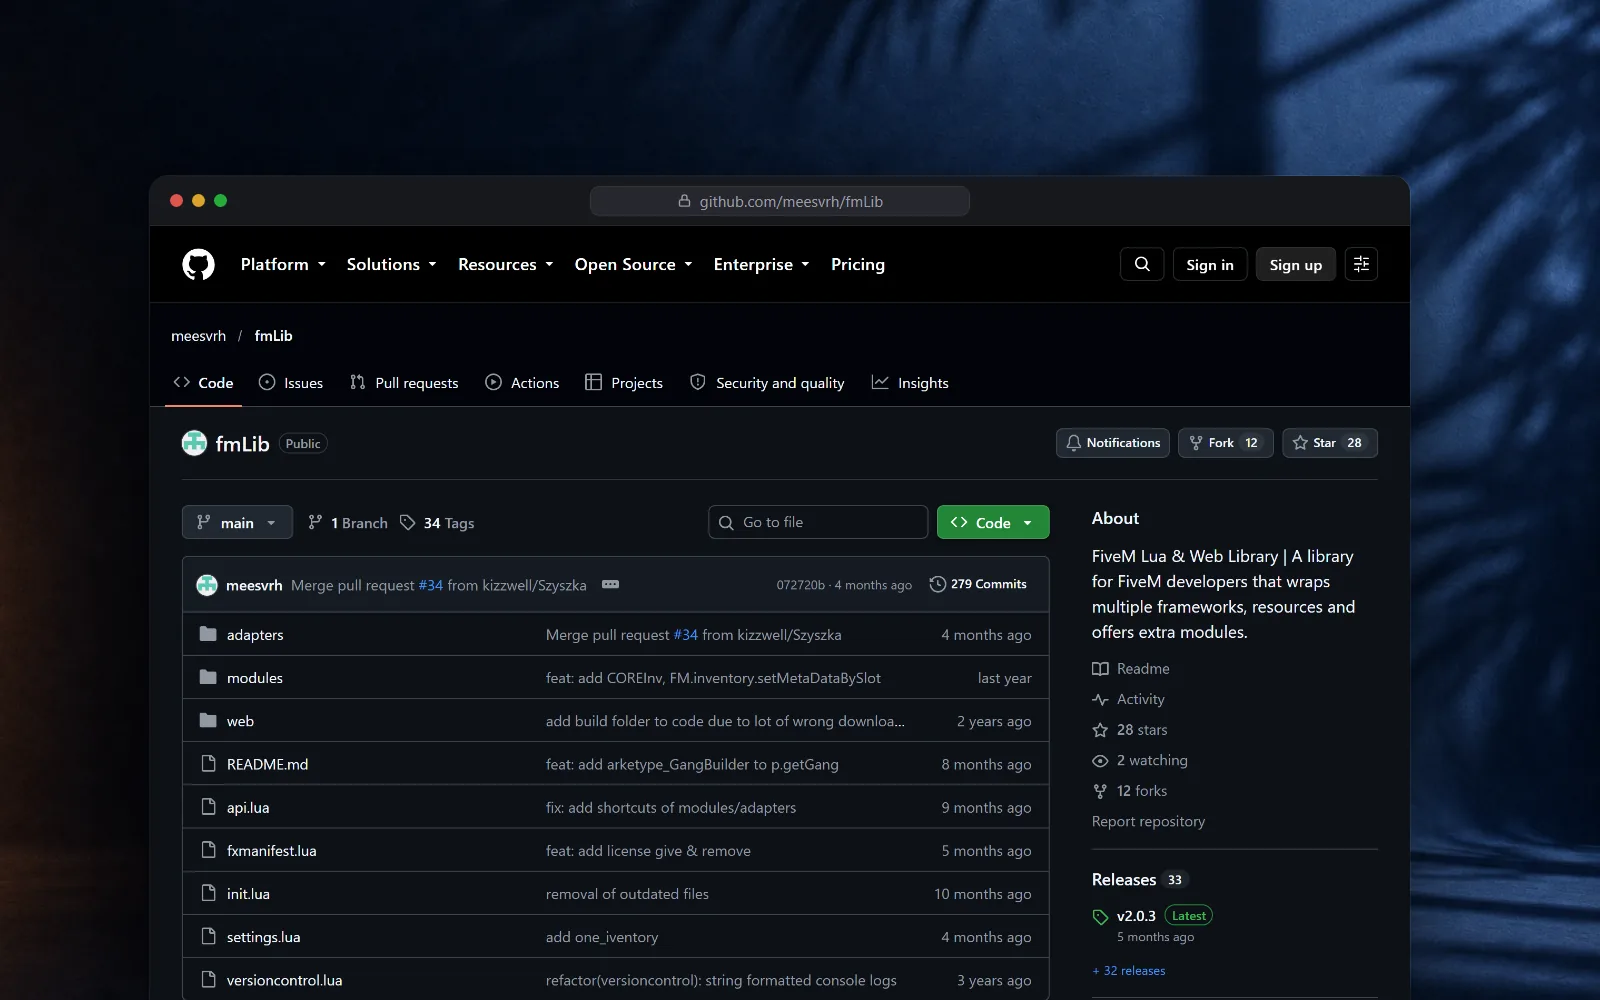Viewport: 1600px width, 1000px height.
Task: Expand the Resources dropdown menu
Action: click(505, 264)
